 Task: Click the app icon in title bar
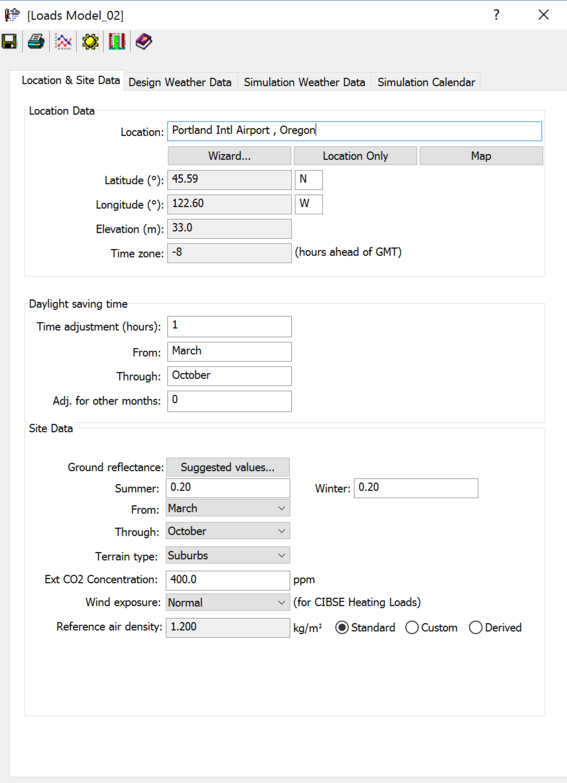tap(12, 15)
